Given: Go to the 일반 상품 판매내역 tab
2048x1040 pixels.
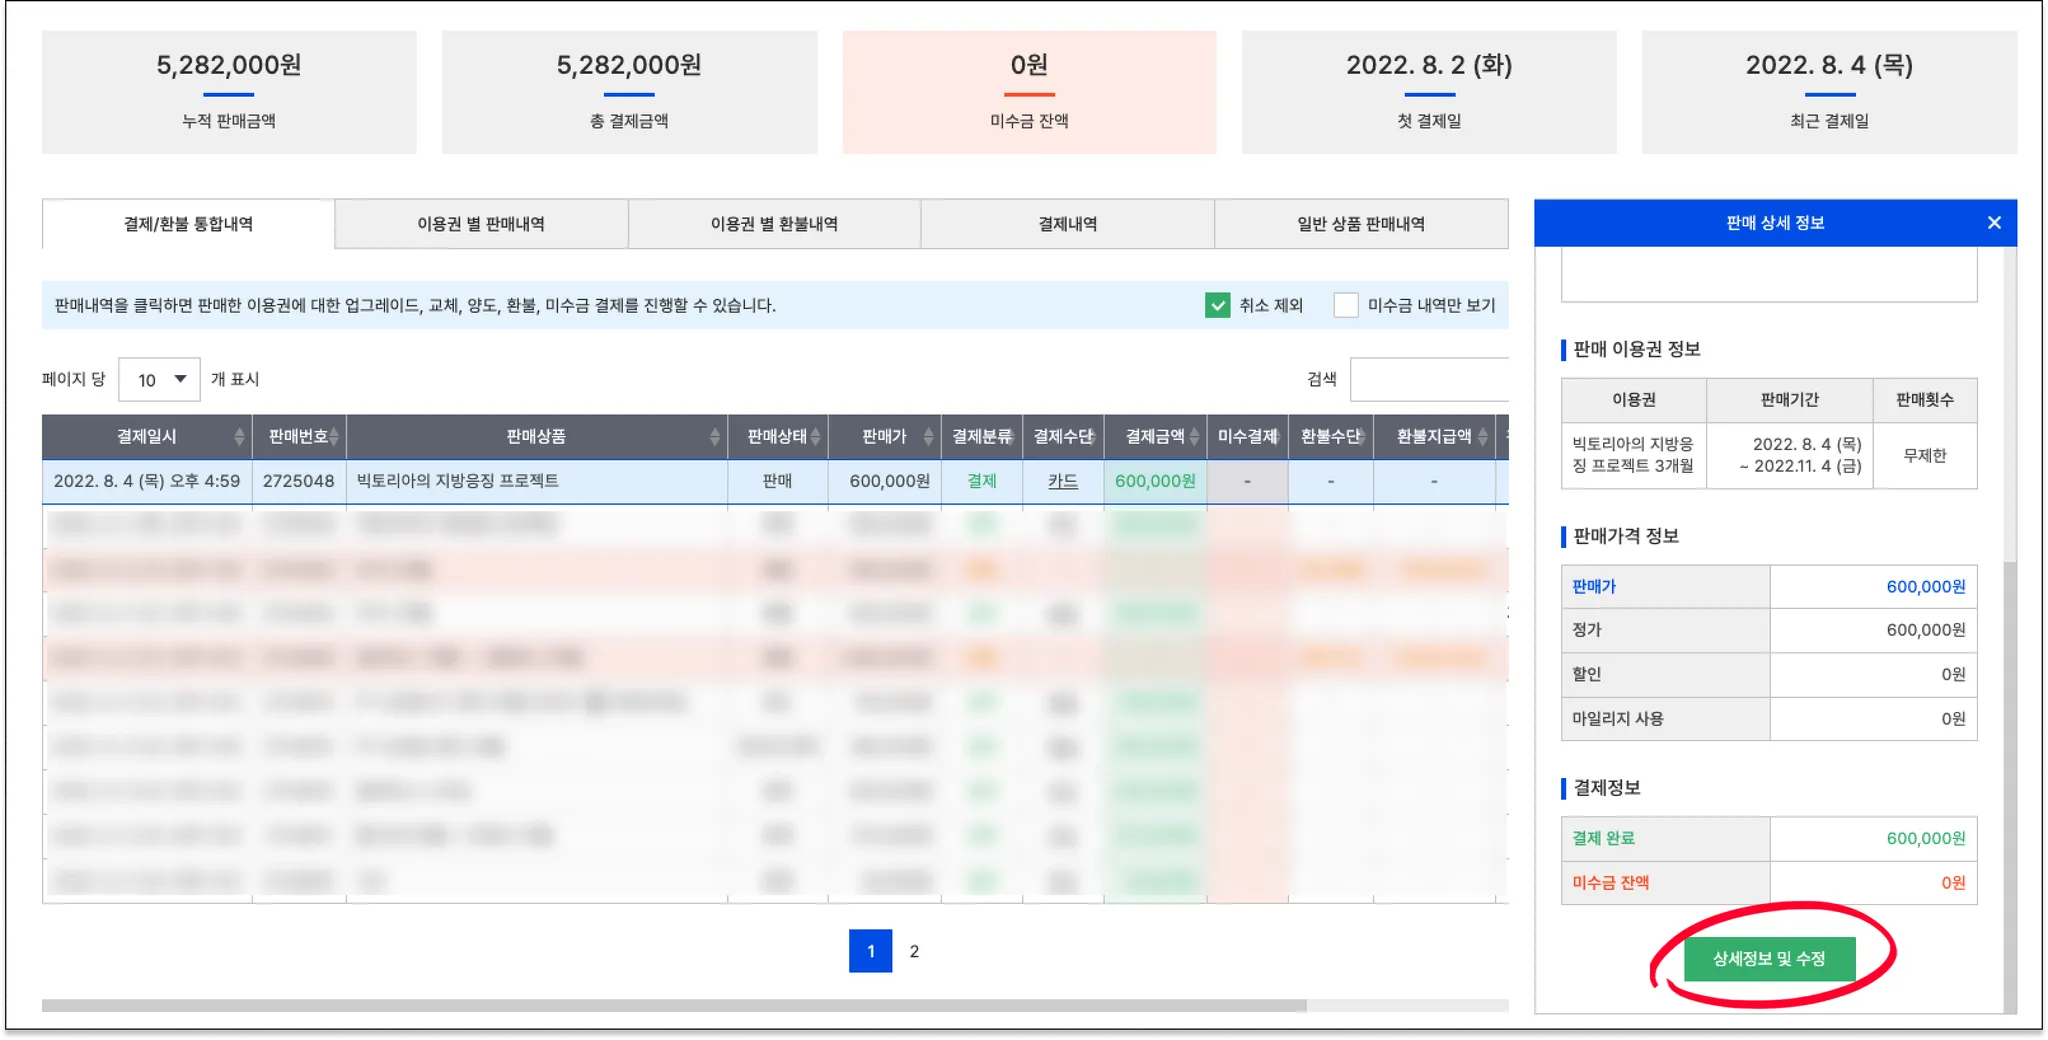Looking at the screenshot, I should pyautogui.click(x=1361, y=224).
